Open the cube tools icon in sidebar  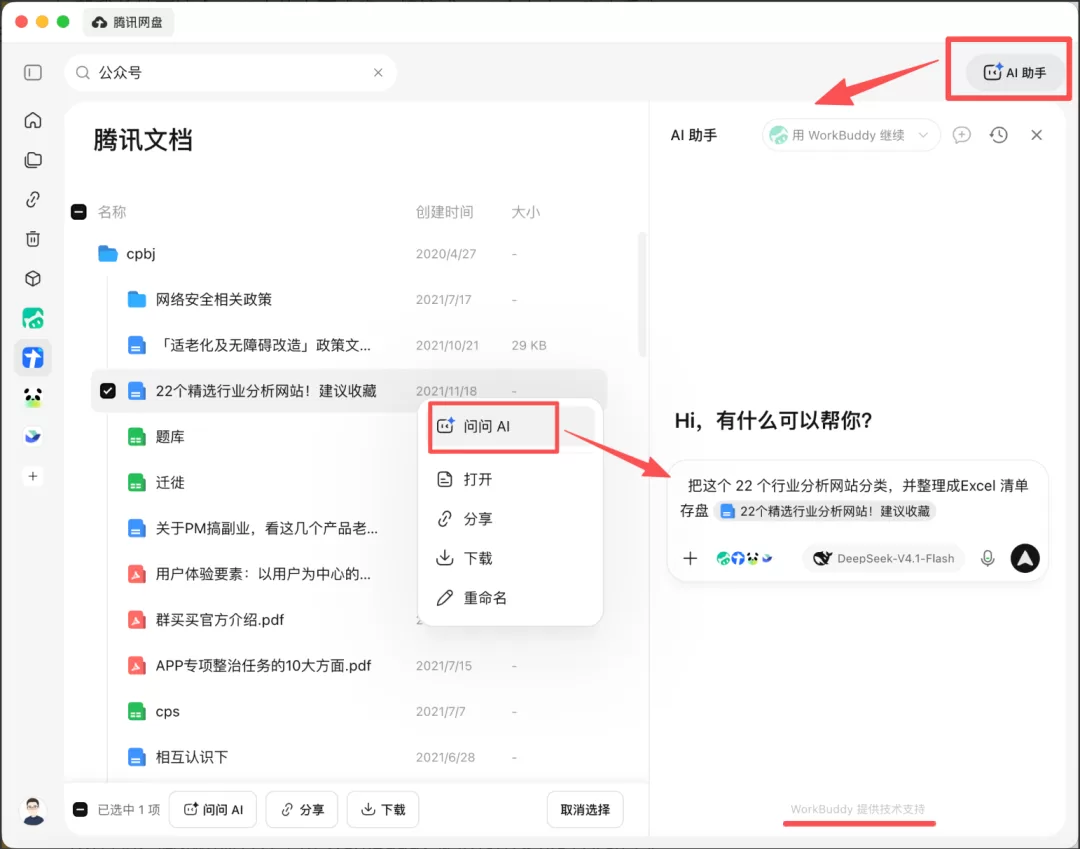[x=32, y=279]
